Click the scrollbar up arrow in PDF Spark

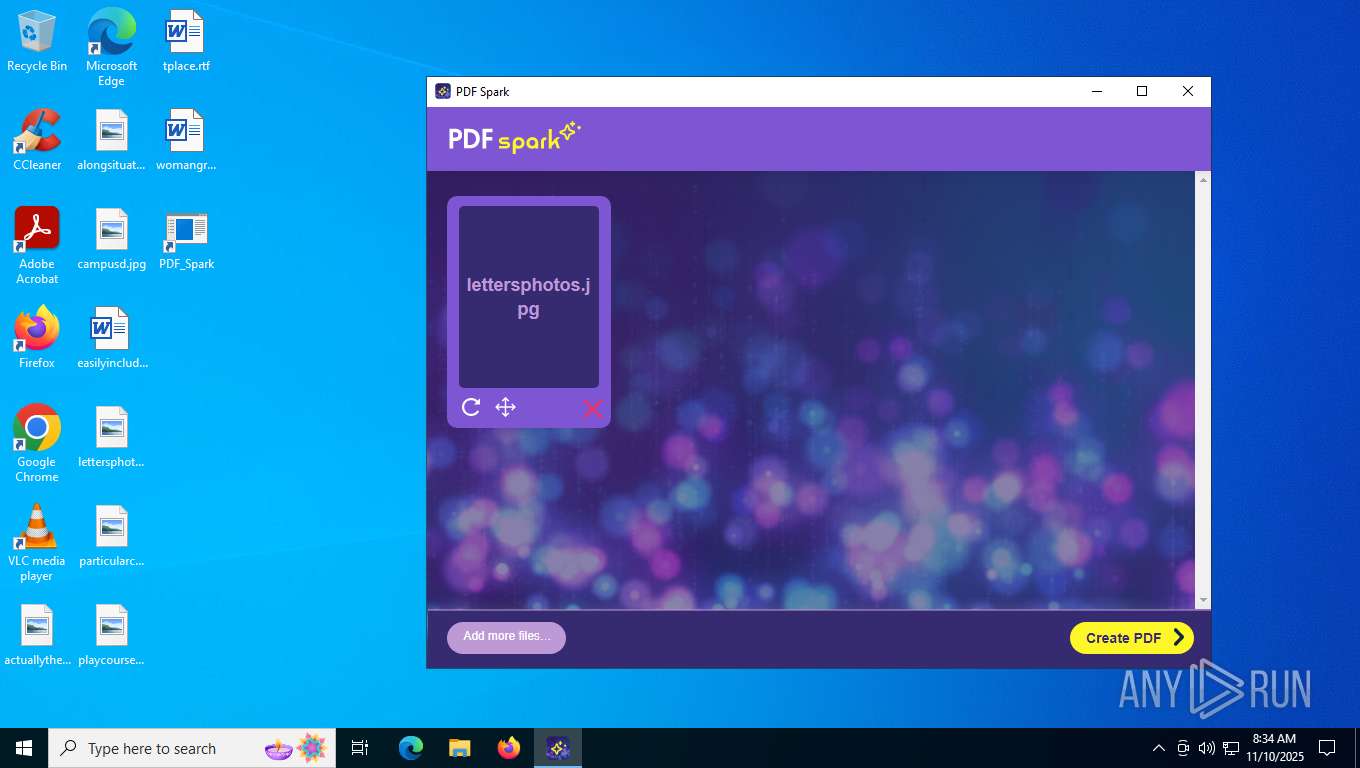click(1203, 179)
